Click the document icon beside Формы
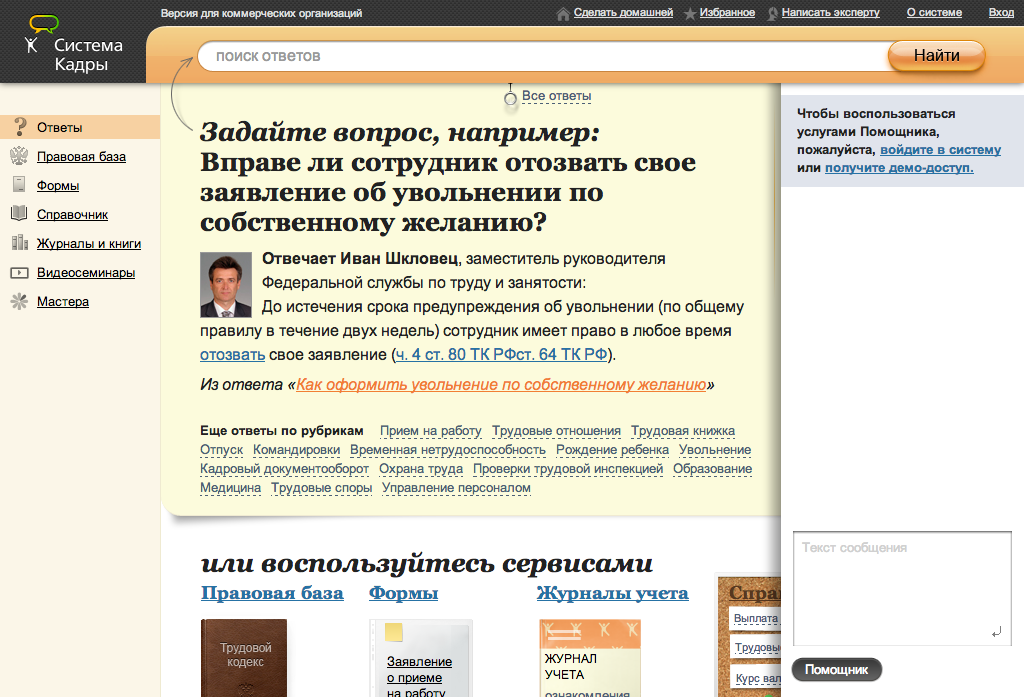Viewport: 1024px width, 697px height. pyautogui.click(x=19, y=185)
